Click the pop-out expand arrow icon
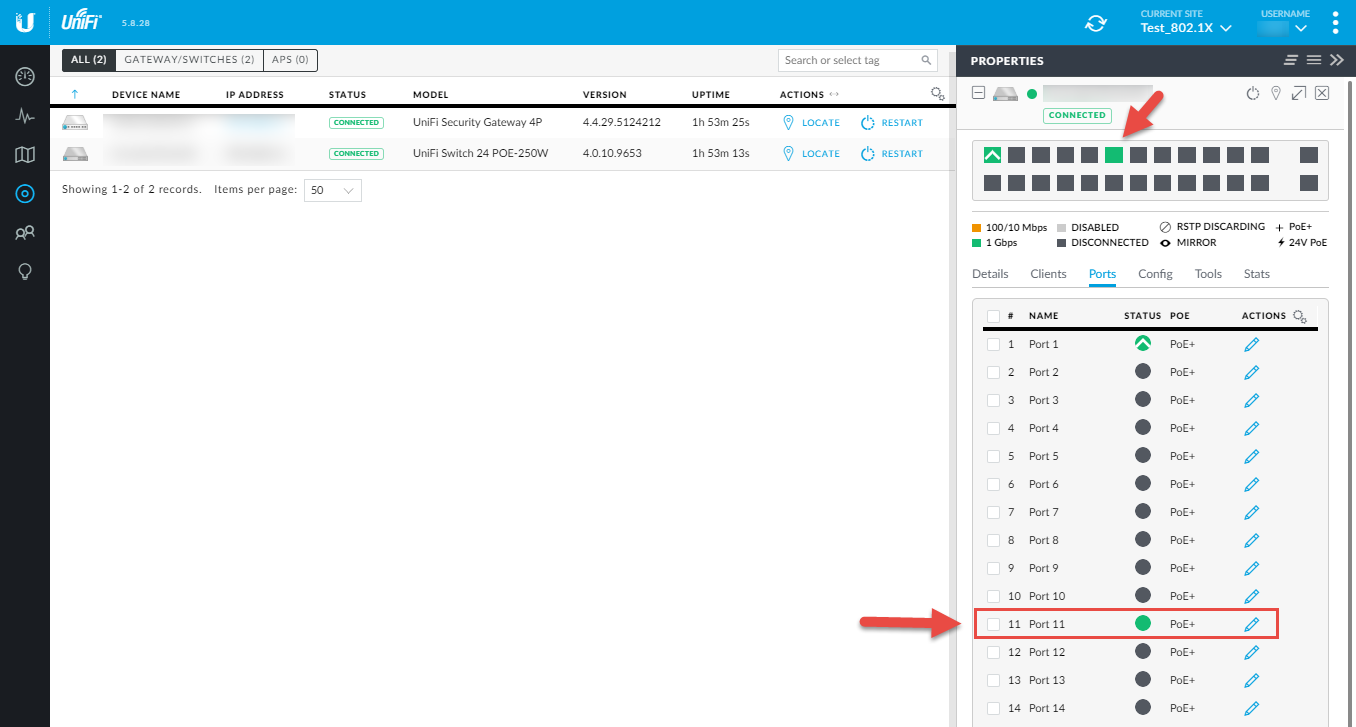The width and height of the screenshot is (1356, 727). pyautogui.click(x=1299, y=93)
